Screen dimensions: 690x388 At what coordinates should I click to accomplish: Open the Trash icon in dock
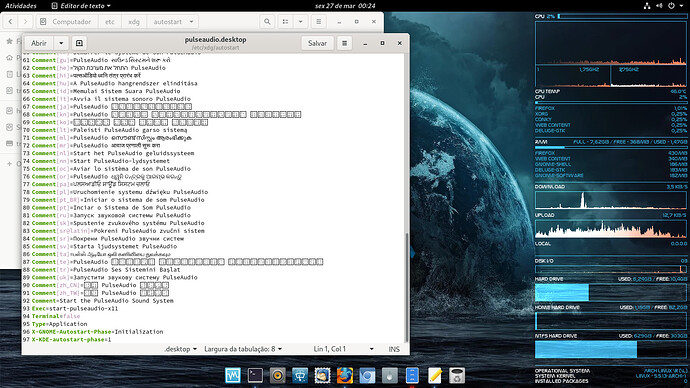[457, 375]
